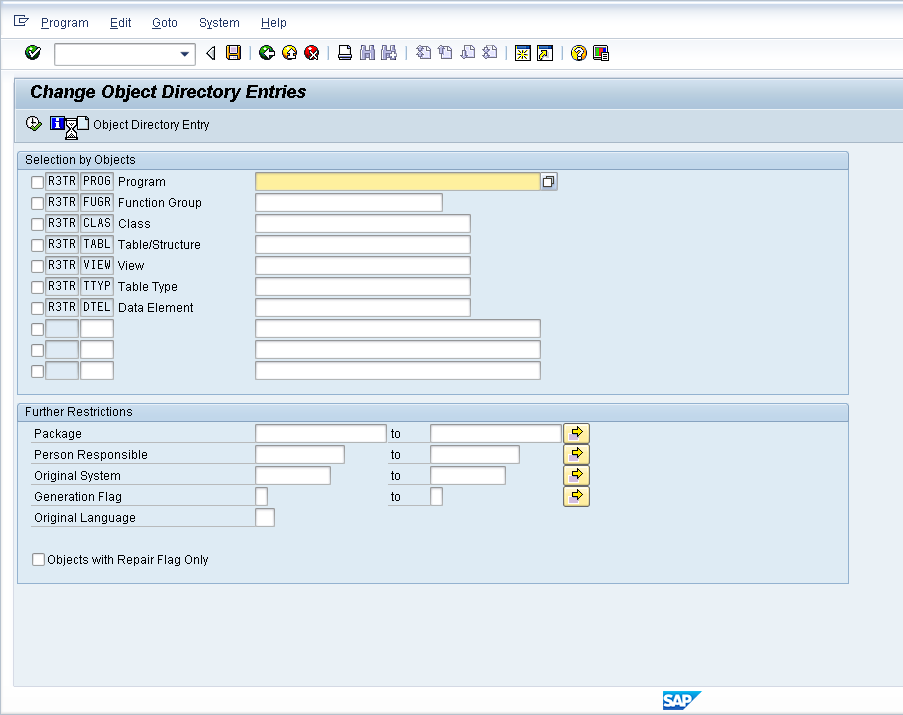This screenshot has height=715, width=903.
Task: Click the Function Group input field
Action: coord(349,203)
